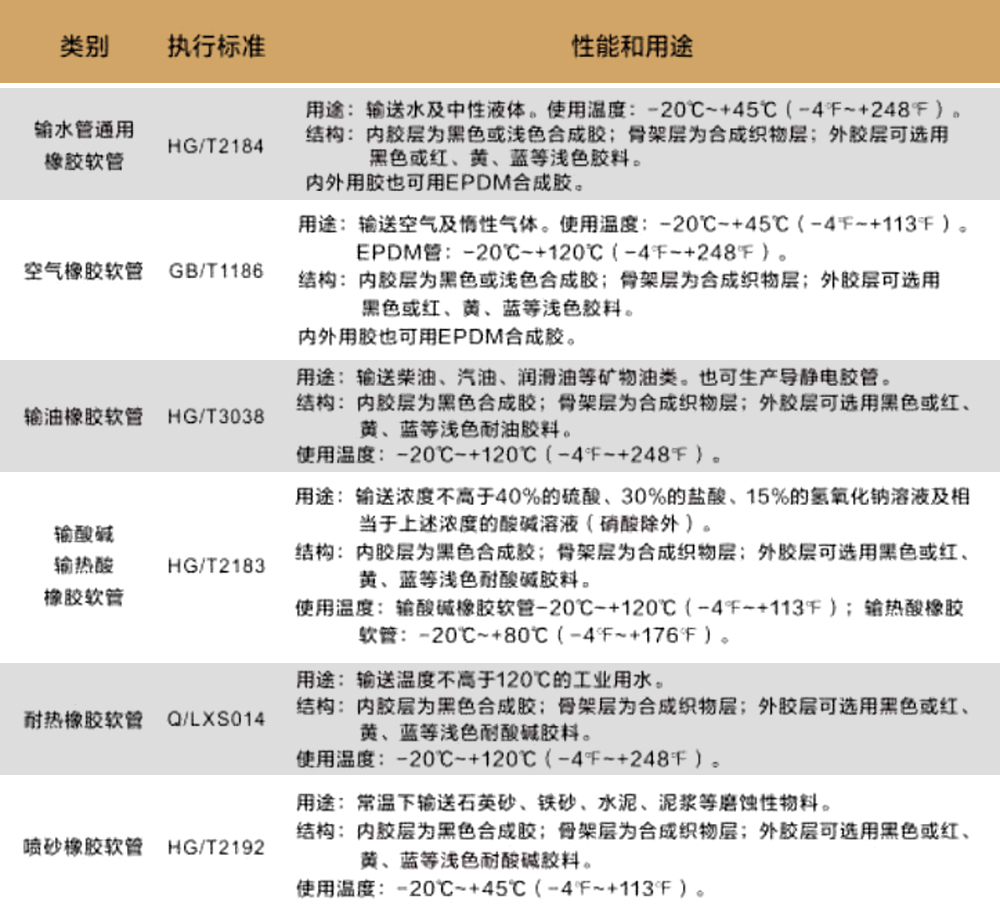Select the 空气橡胶软管 row label
The width and height of the screenshot is (1000, 921).
[x=84, y=271]
